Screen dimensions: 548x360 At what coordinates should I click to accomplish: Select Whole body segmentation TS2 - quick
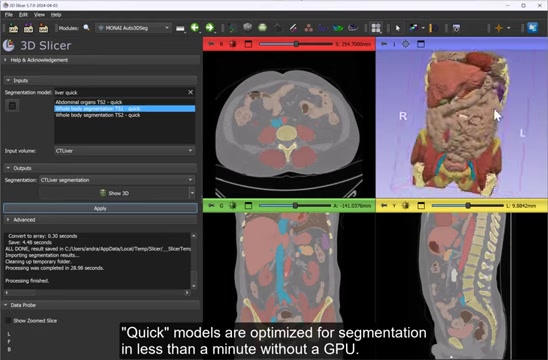tap(124, 115)
